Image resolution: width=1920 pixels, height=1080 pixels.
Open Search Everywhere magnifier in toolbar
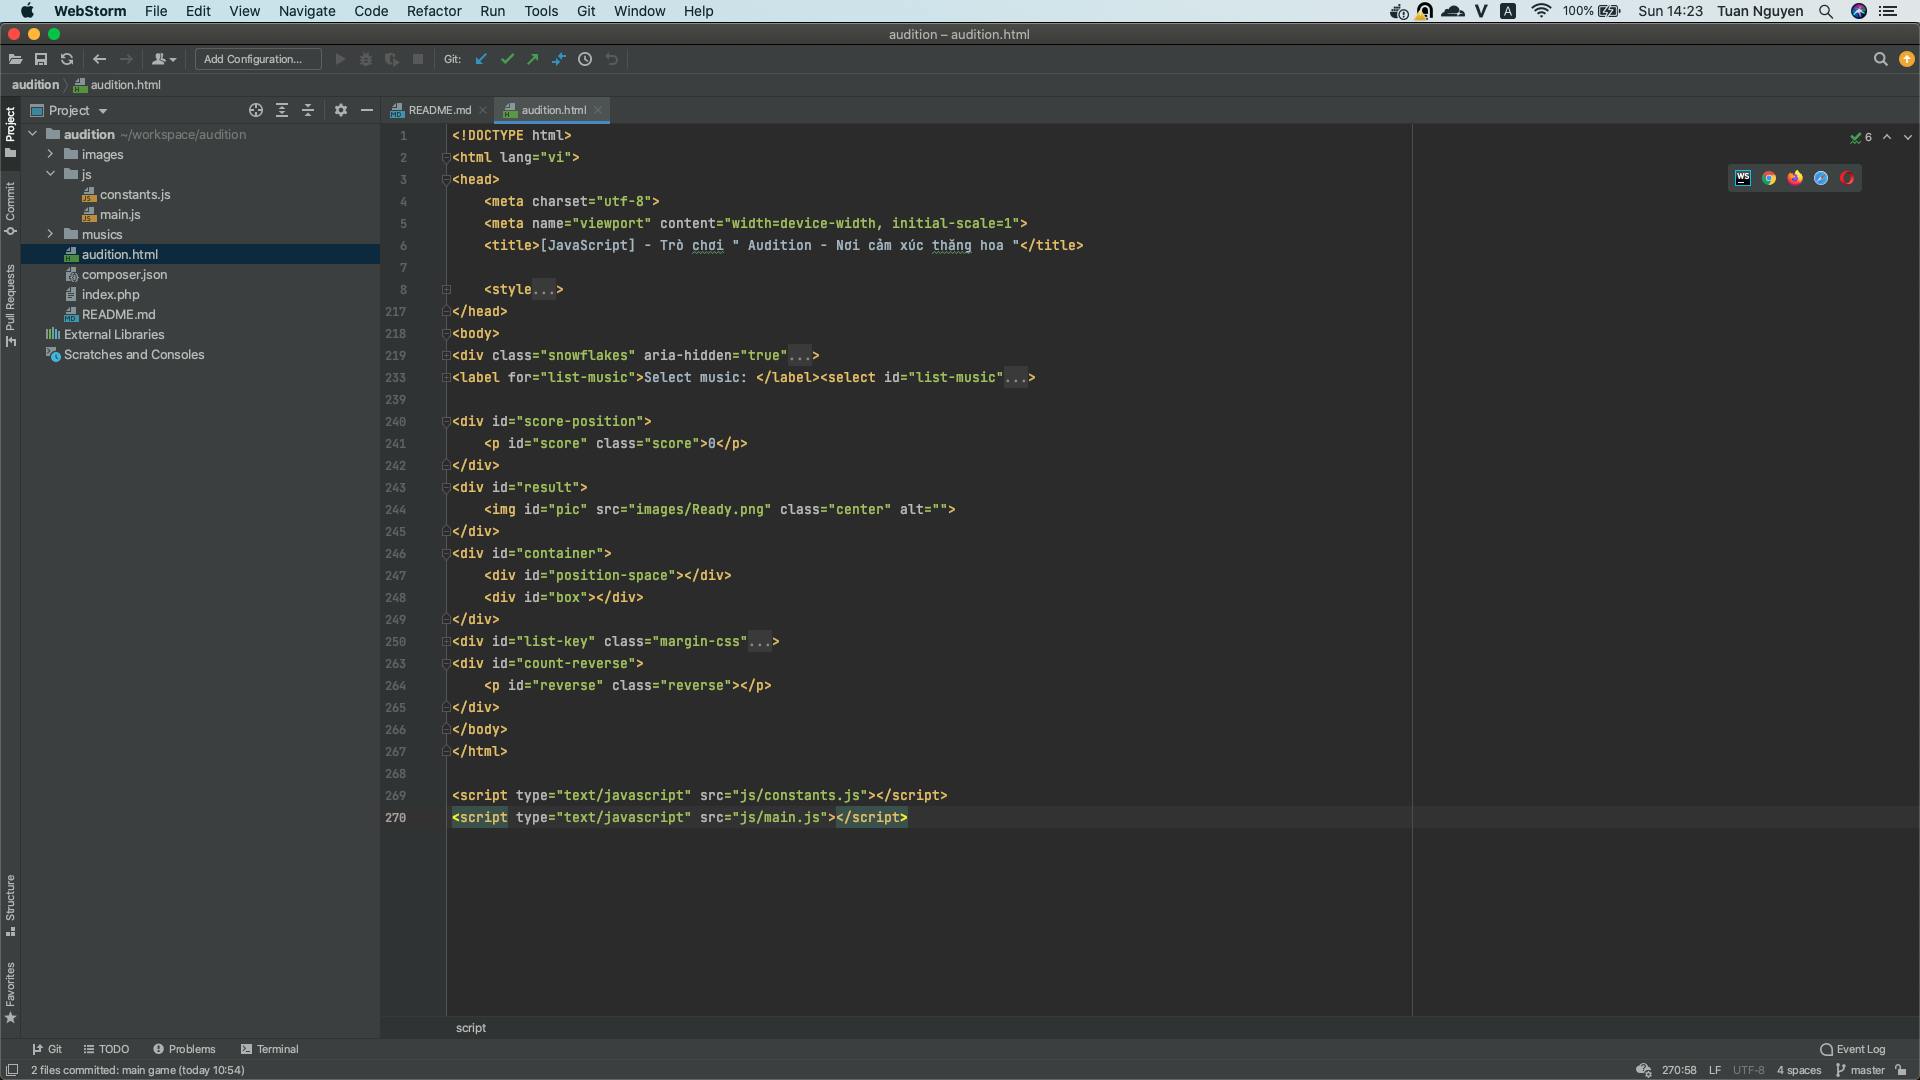[1880, 59]
